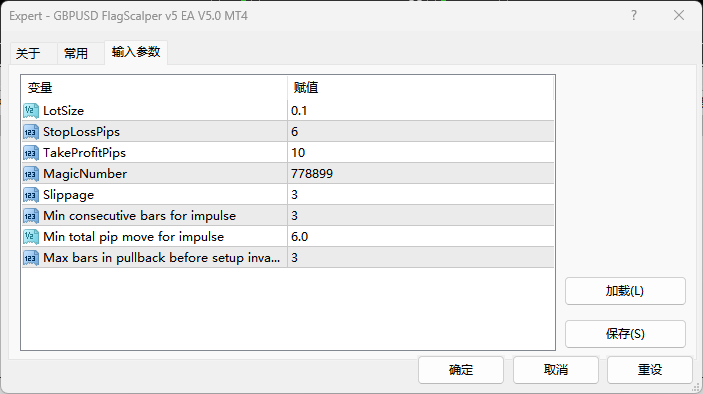Viewport: 703px width, 394px height.
Task: Edit the StopLossPips value 6
Action: (421, 132)
